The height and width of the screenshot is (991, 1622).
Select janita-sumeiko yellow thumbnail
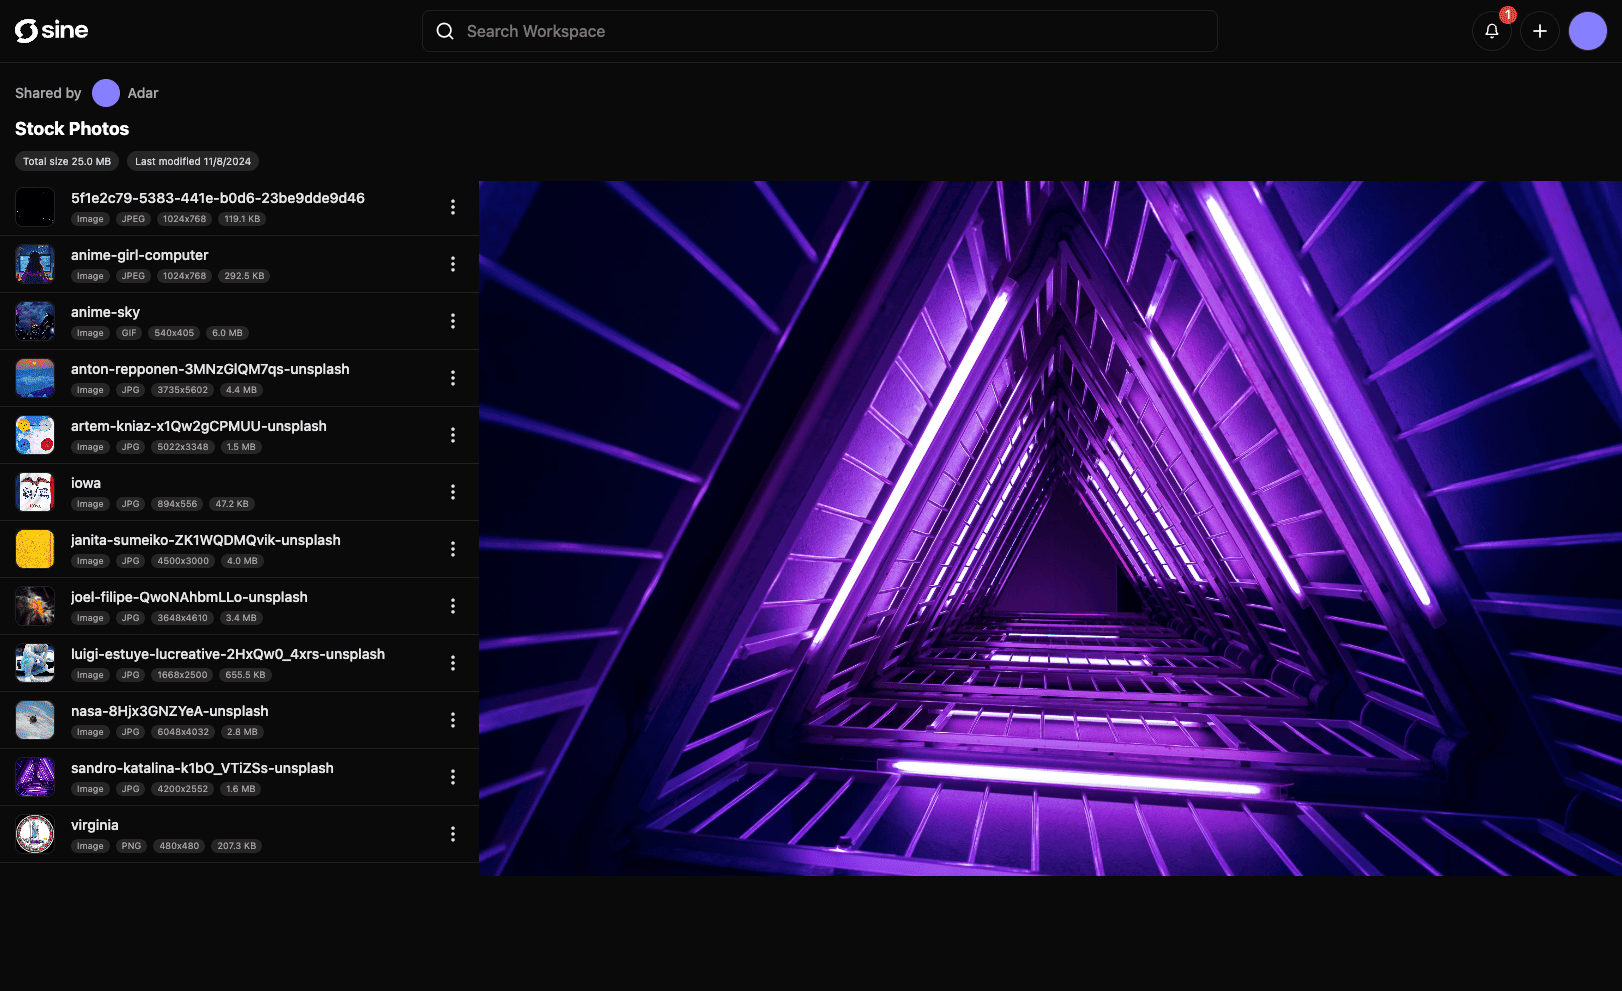pyautogui.click(x=35, y=549)
